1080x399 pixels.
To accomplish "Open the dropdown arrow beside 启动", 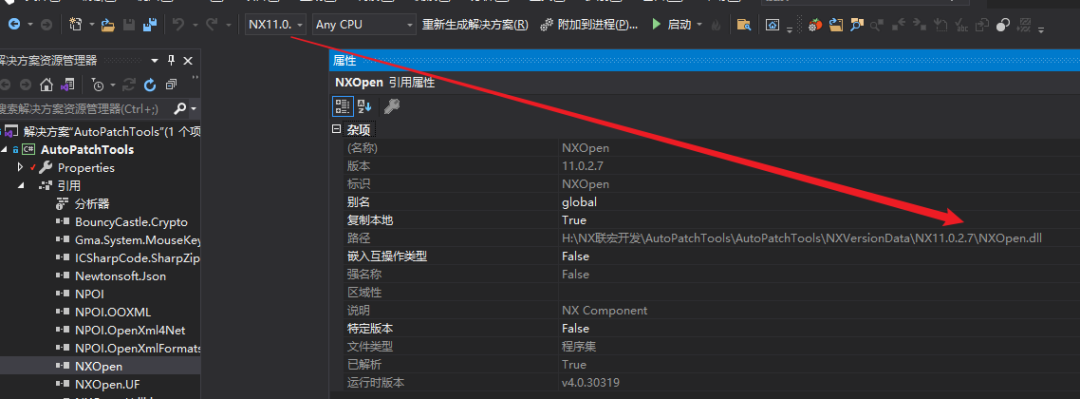I will tap(700, 25).
